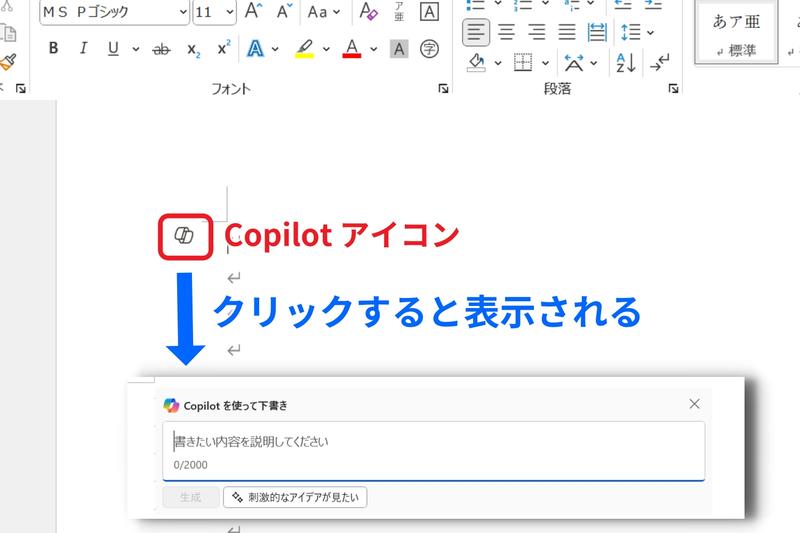Image resolution: width=800 pixels, height=533 pixels.
Task: Open the font size 11 combo box
Action: (214, 12)
